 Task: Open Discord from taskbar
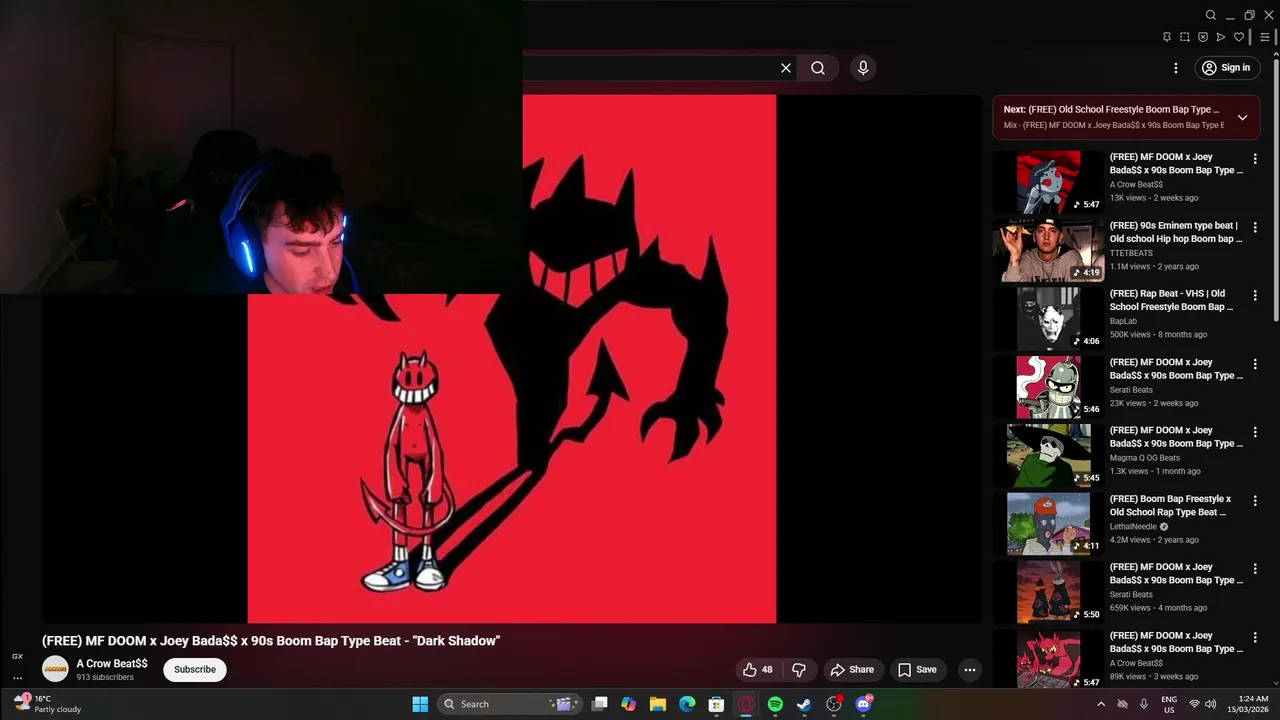864,704
